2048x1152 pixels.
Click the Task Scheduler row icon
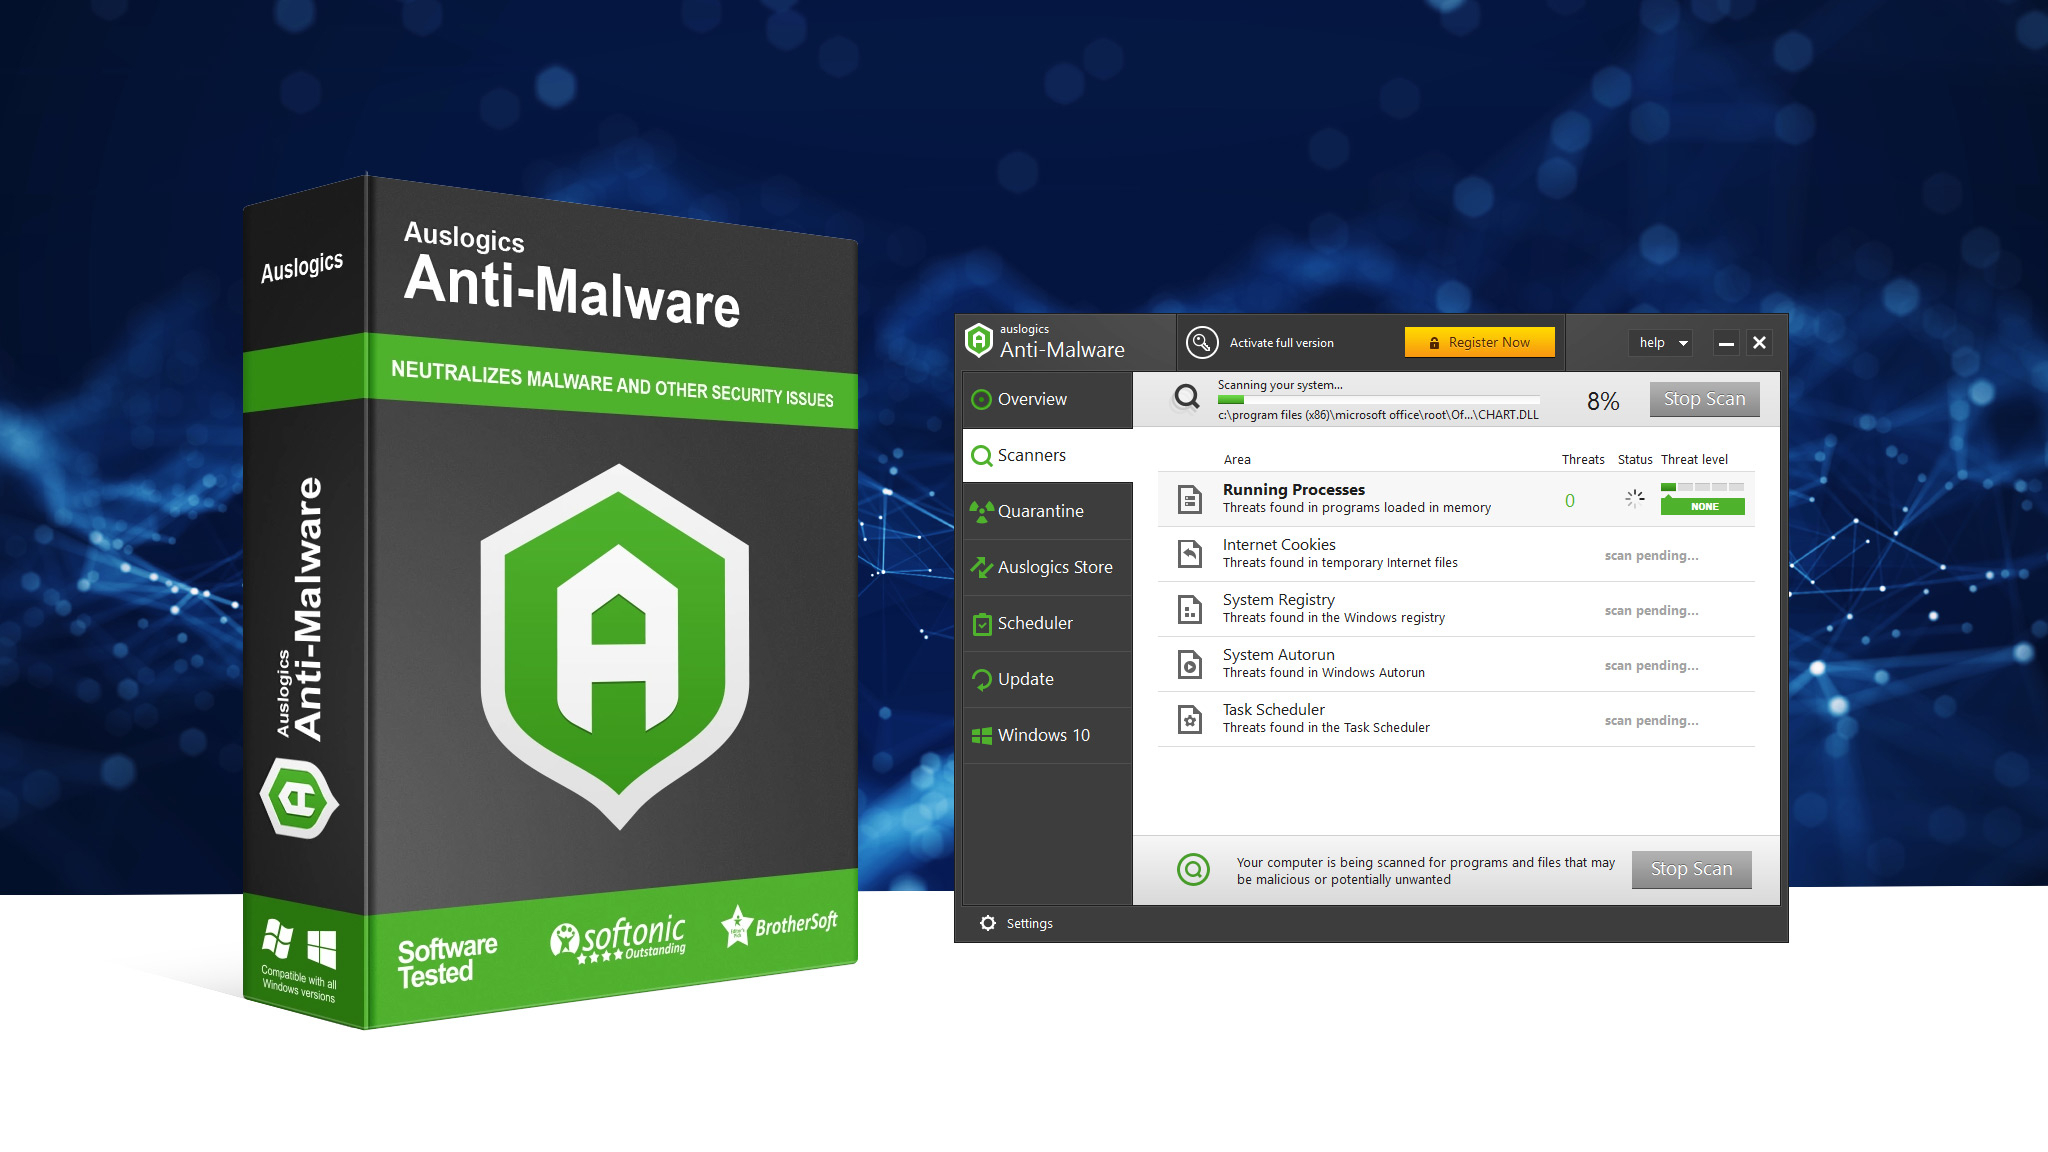1189,719
